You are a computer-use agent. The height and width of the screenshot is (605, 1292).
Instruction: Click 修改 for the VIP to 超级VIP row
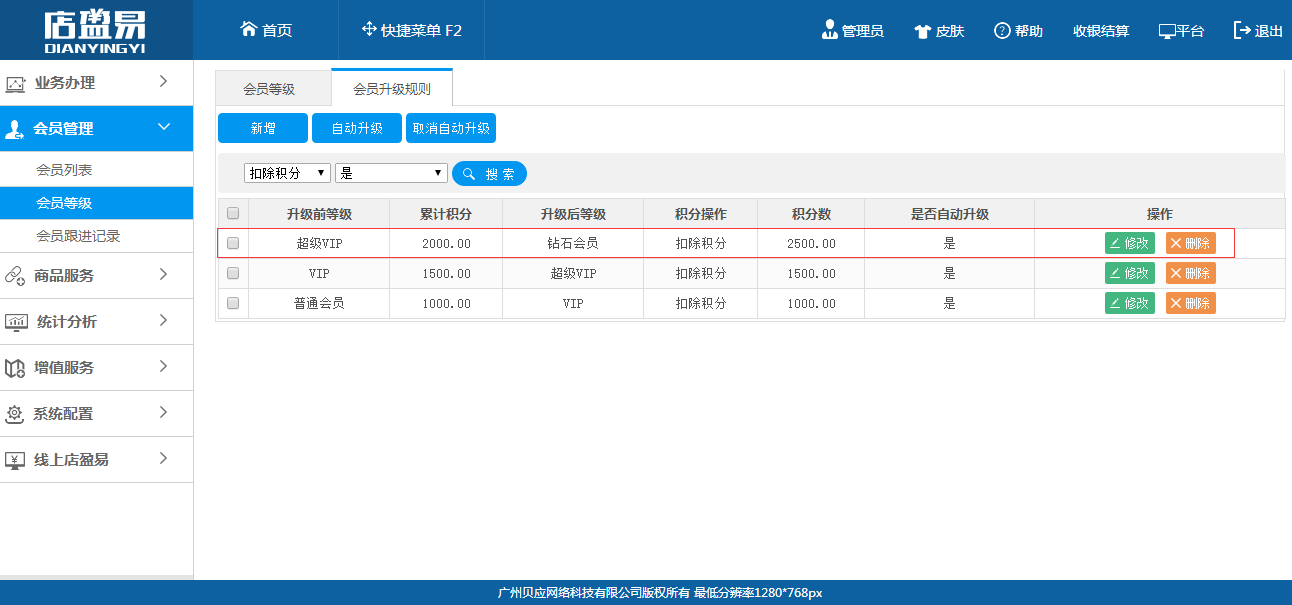pyautogui.click(x=1130, y=273)
